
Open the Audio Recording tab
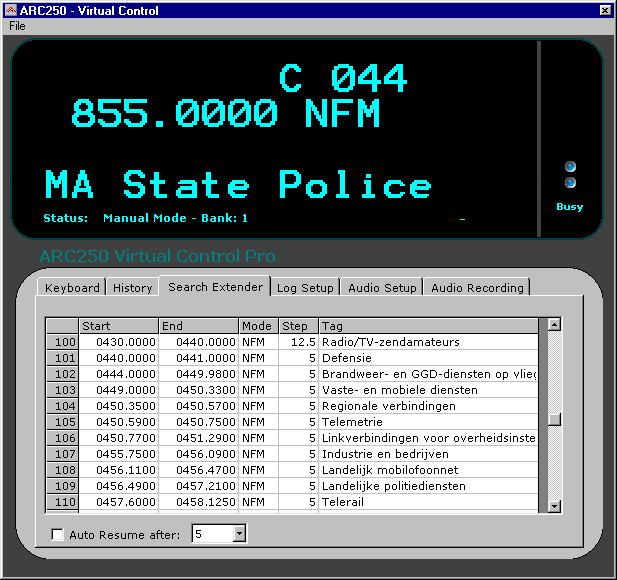coord(477,287)
